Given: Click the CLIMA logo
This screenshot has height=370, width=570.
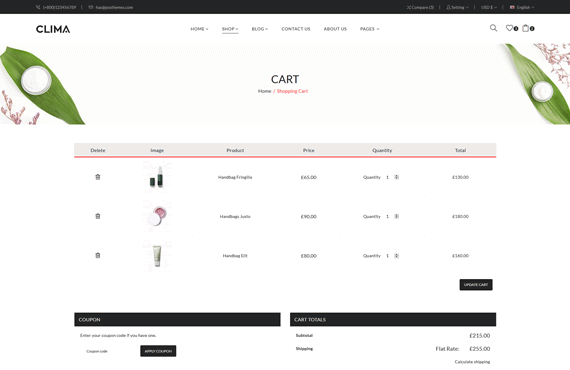Looking at the screenshot, I should (53, 29).
